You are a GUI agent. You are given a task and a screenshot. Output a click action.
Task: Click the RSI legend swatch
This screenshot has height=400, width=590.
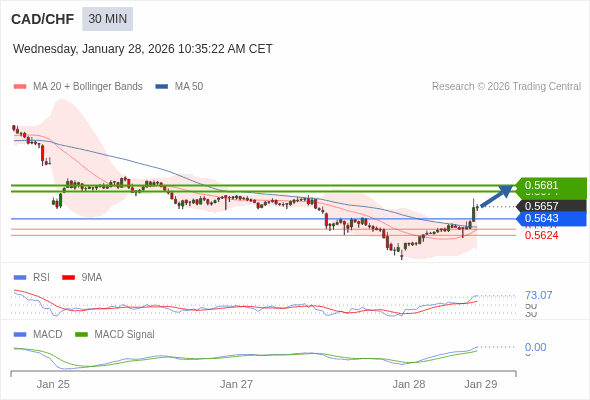coord(20,278)
